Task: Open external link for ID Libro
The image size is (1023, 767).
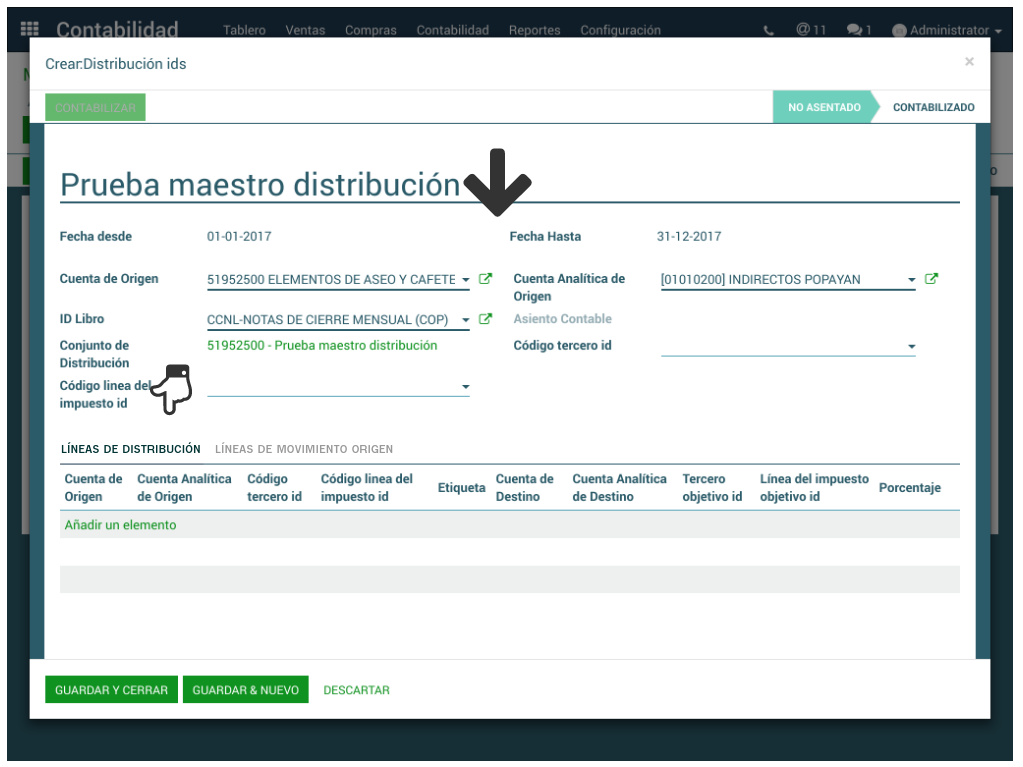Action: tap(486, 319)
